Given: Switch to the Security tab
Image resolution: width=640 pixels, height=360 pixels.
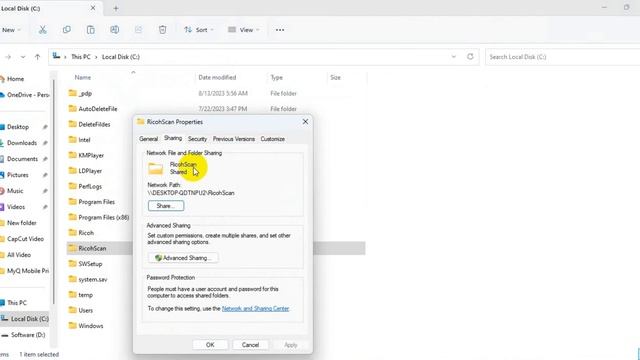Looking at the screenshot, I should click(x=198, y=139).
